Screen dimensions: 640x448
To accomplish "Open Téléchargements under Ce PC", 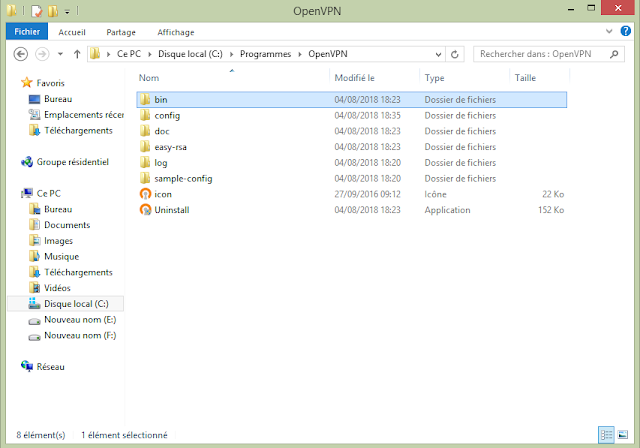I will (78, 273).
